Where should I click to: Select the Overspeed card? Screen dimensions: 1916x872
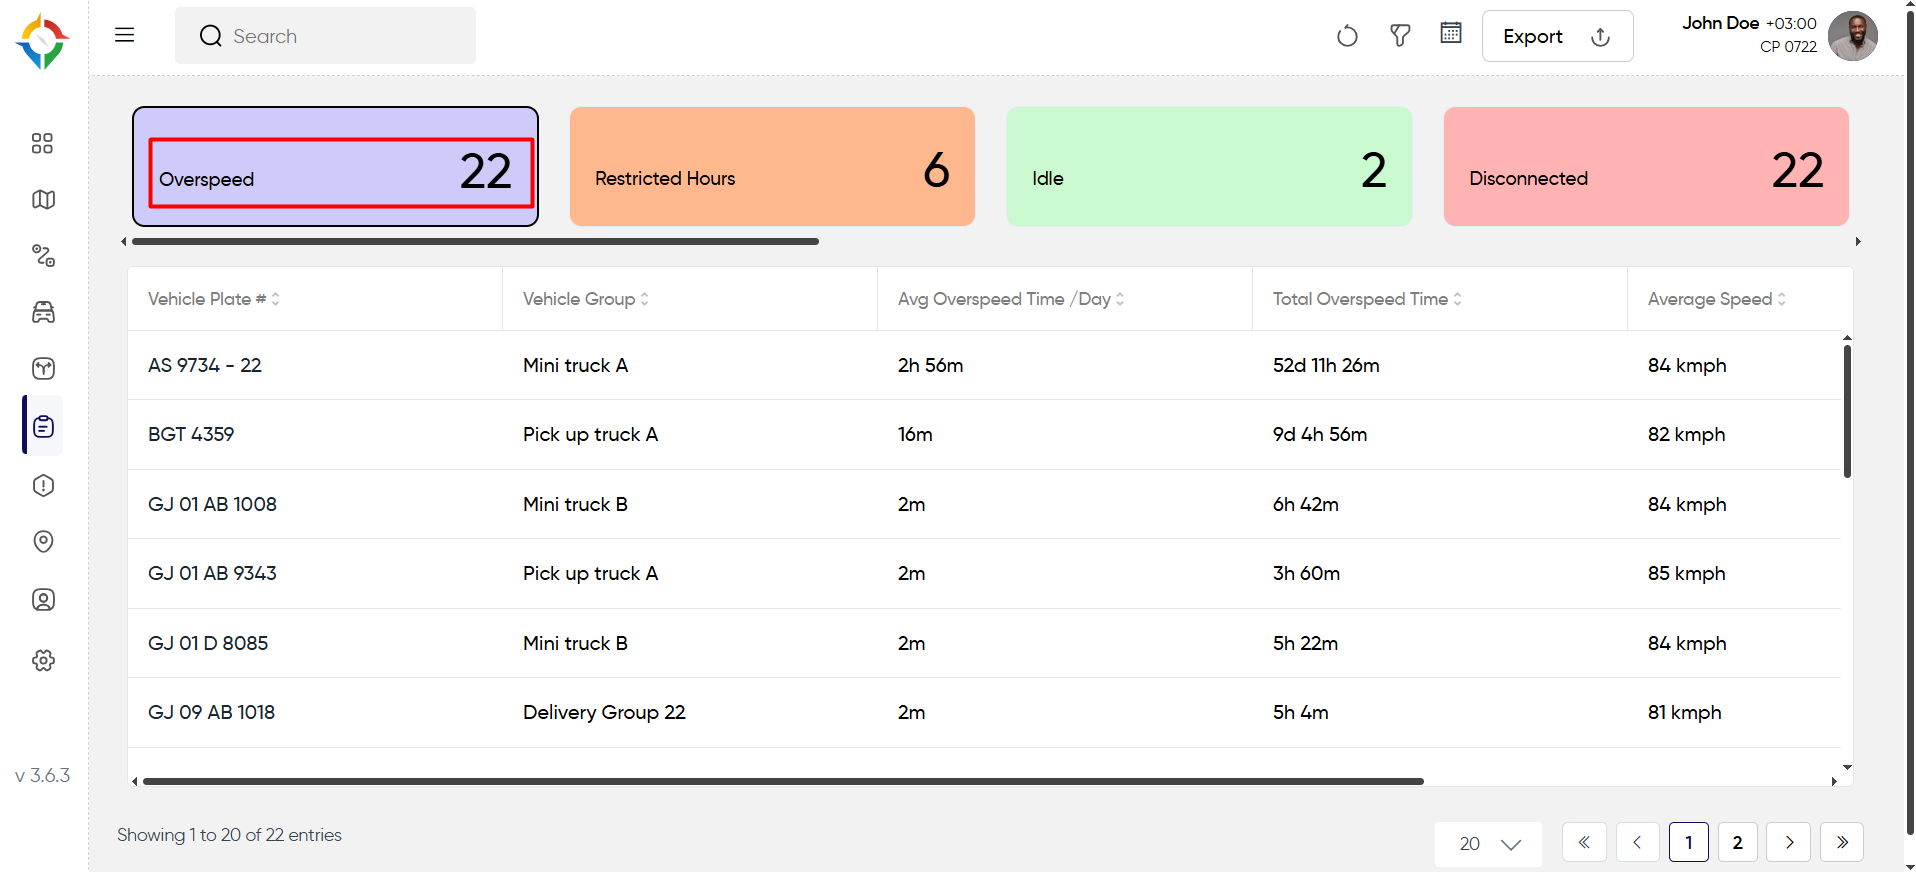pyautogui.click(x=335, y=167)
